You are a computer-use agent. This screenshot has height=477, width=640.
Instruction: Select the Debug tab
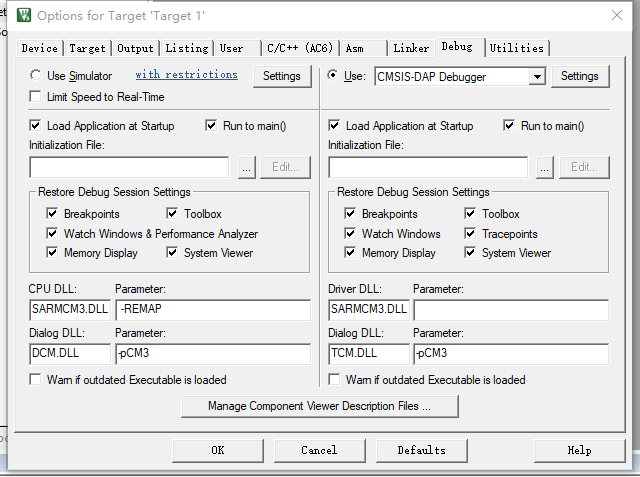click(x=460, y=47)
